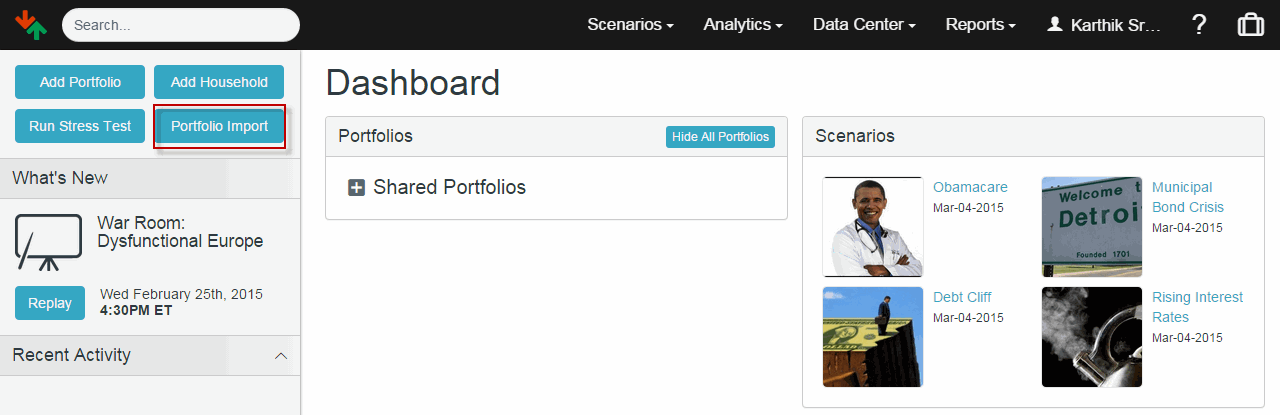Screen dimensions: 1280x415
Task: Expand Shared Portfolios with plus icon
Action: pos(356,188)
